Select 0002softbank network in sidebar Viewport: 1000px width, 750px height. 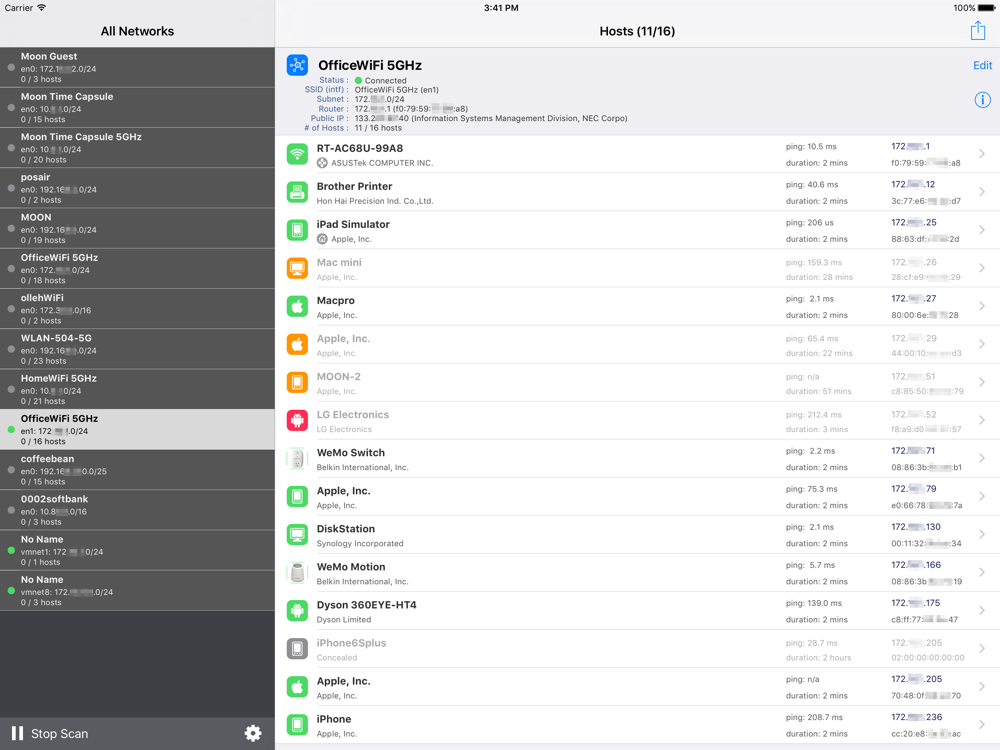(x=137, y=510)
